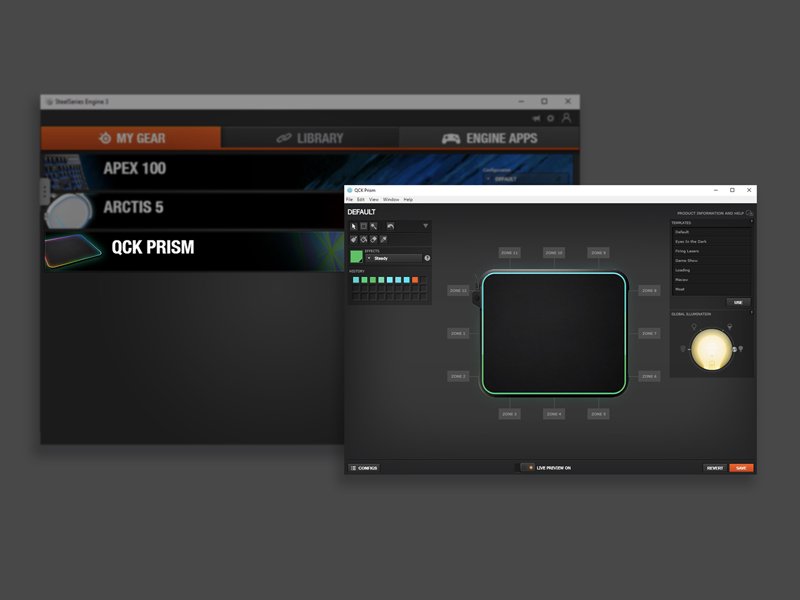800x600 pixels.
Task: Open the user account icon in Engine window
Action: 566,118
